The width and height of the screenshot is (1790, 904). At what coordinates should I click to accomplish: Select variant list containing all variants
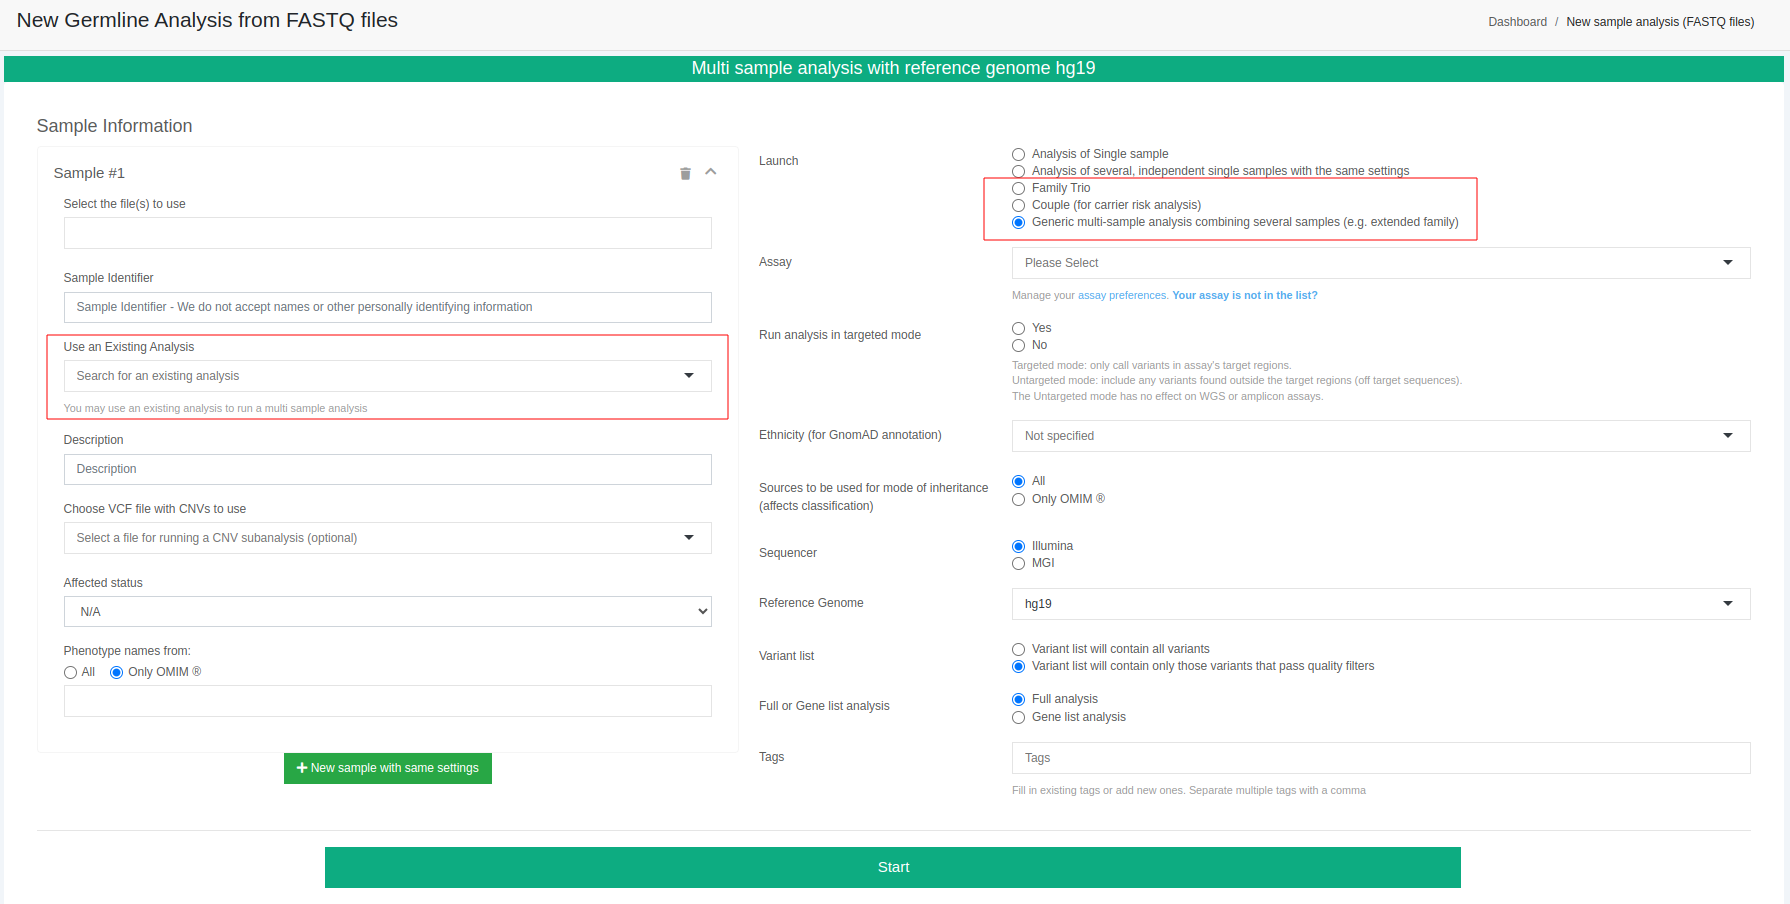(1018, 649)
